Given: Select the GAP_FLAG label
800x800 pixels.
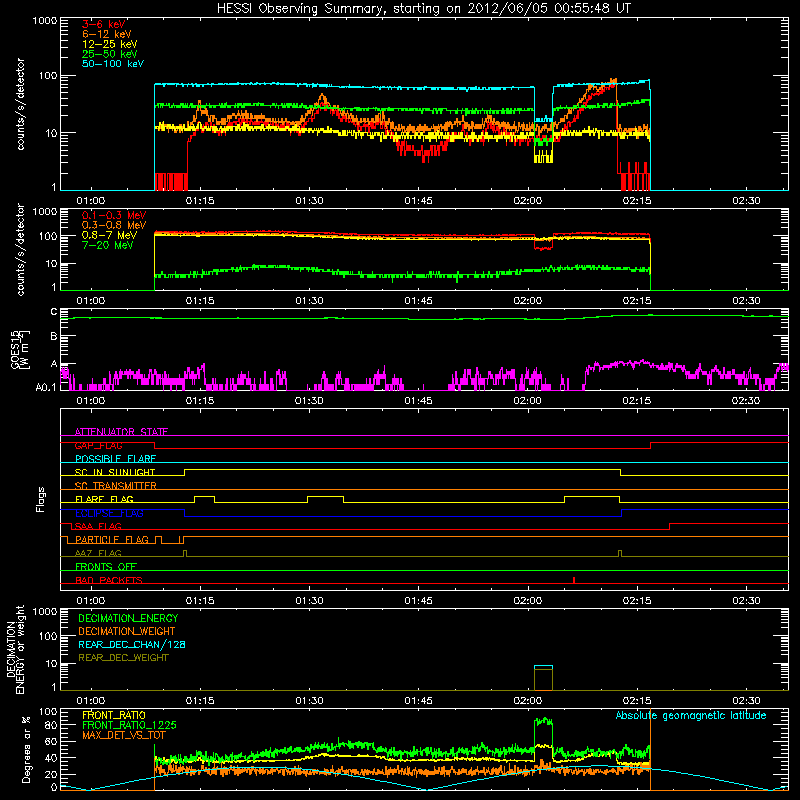Looking at the screenshot, I should (98, 445).
